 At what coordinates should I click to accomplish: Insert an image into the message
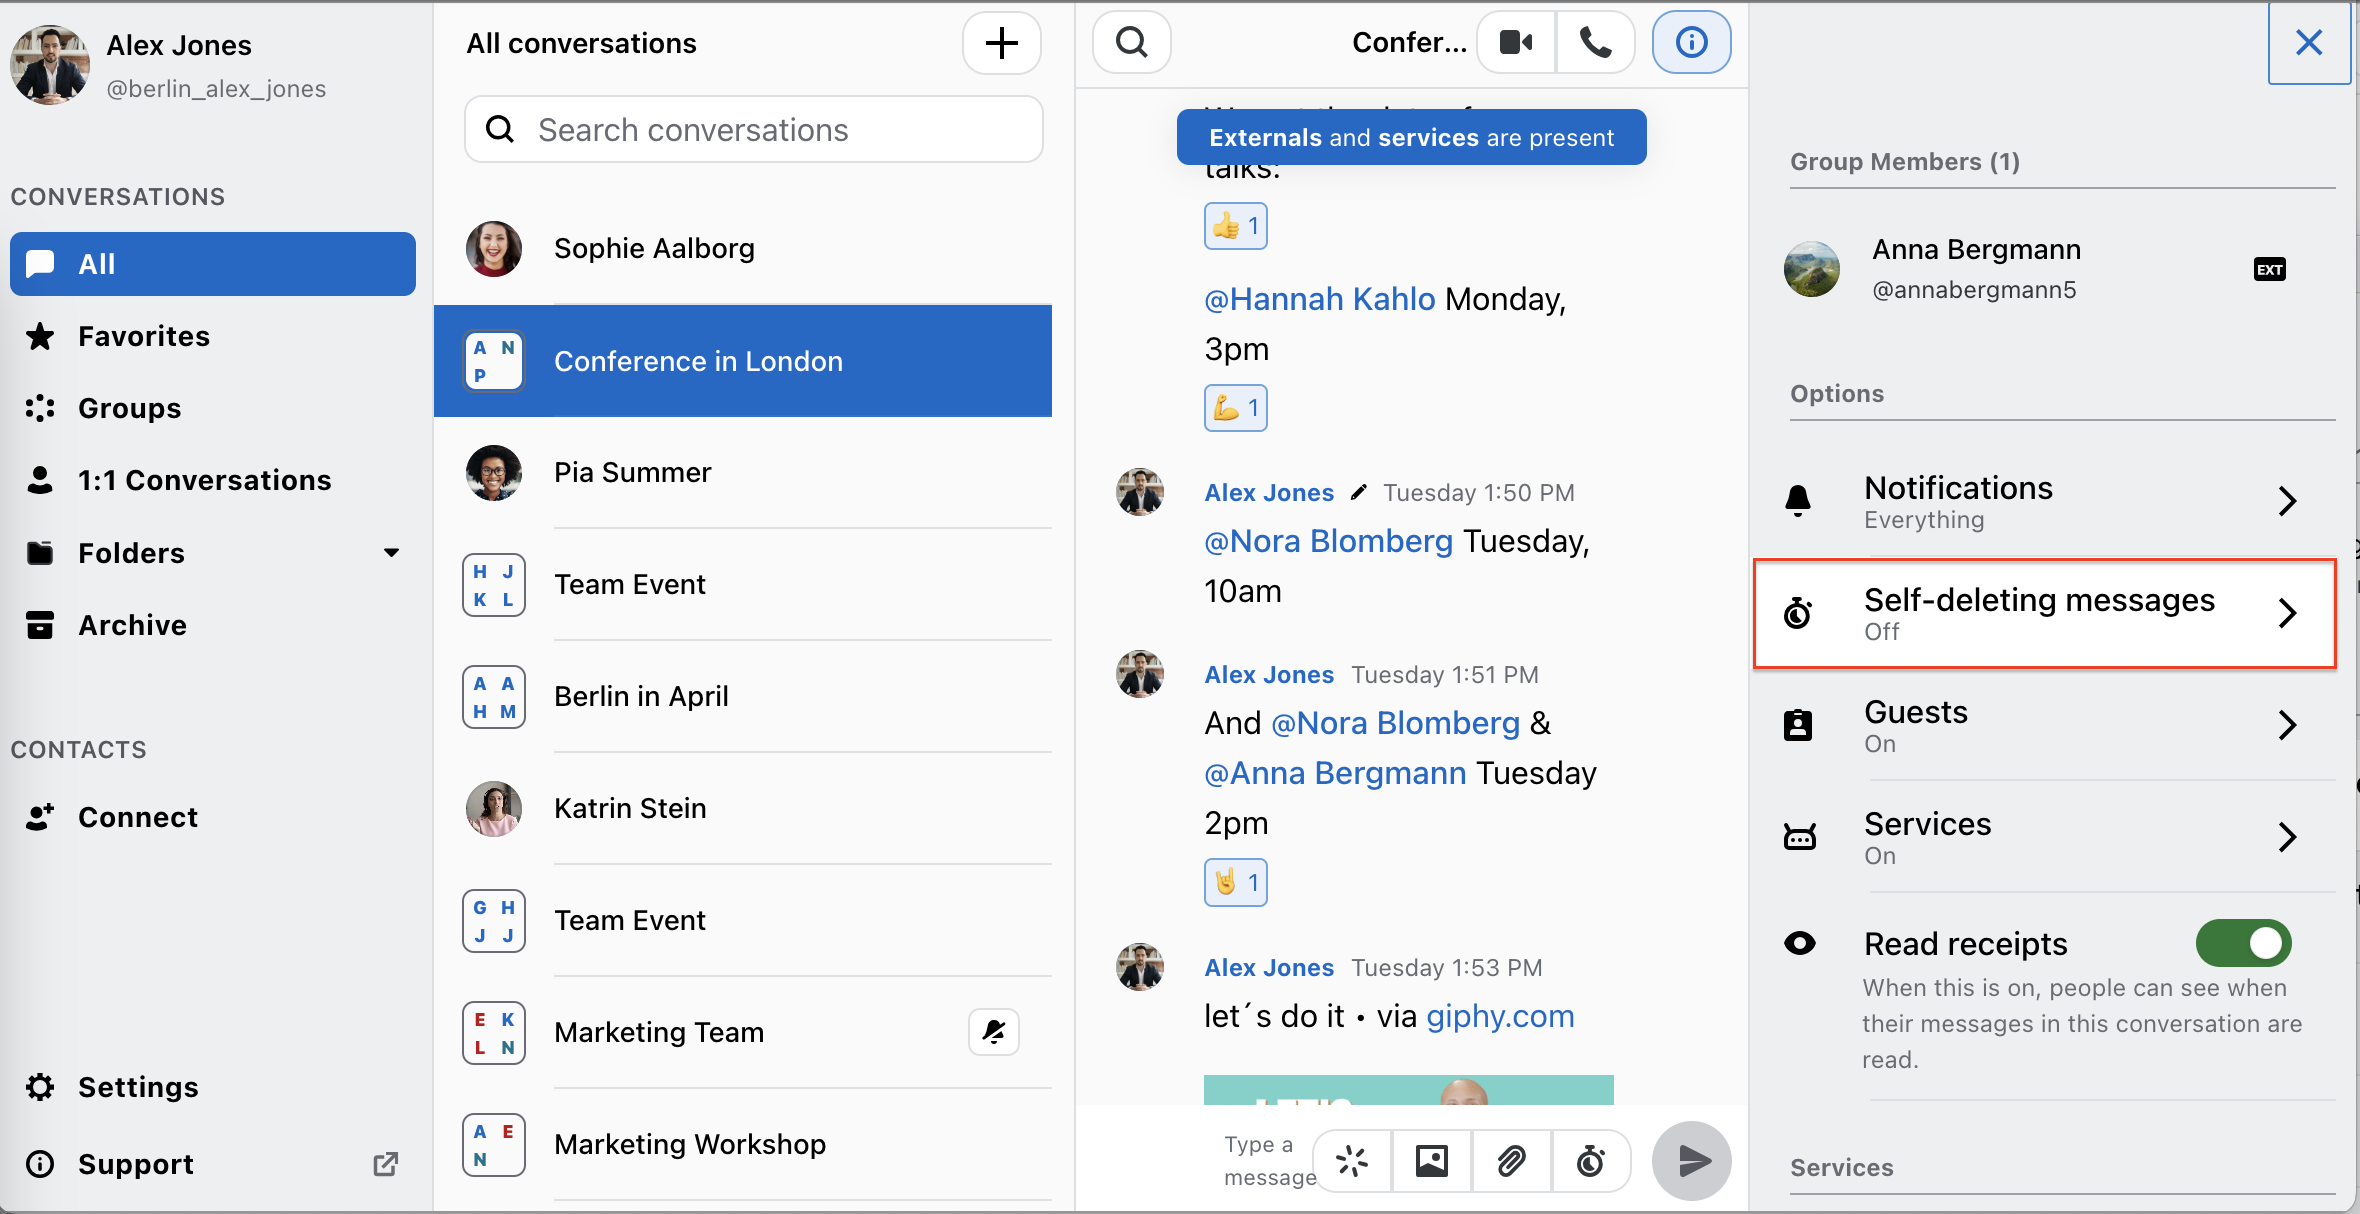click(x=1431, y=1161)
